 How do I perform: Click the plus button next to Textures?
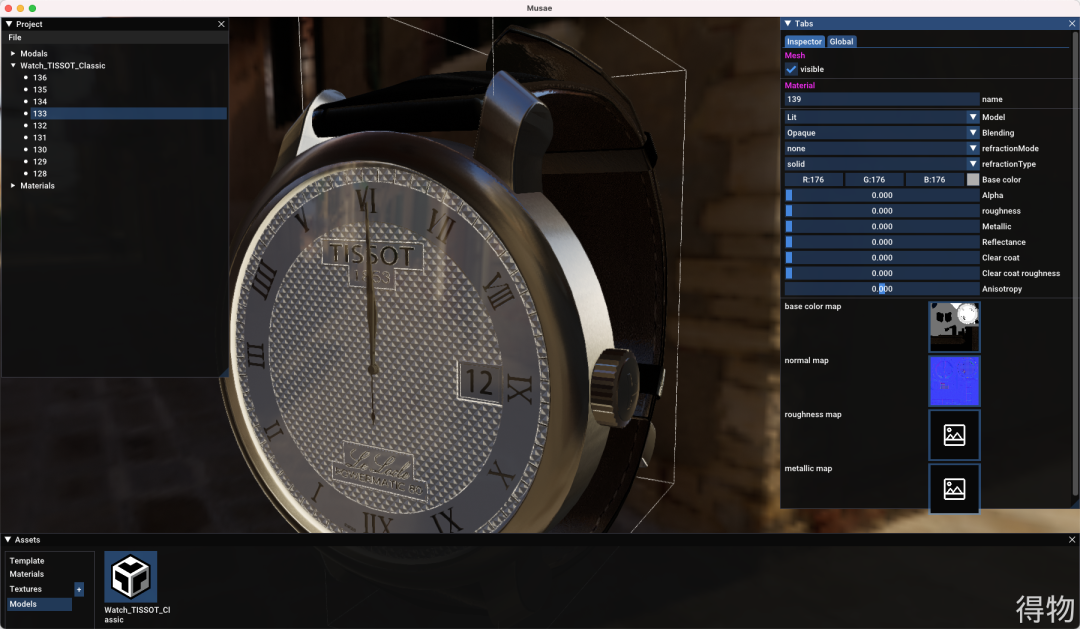tap(79, 589)
